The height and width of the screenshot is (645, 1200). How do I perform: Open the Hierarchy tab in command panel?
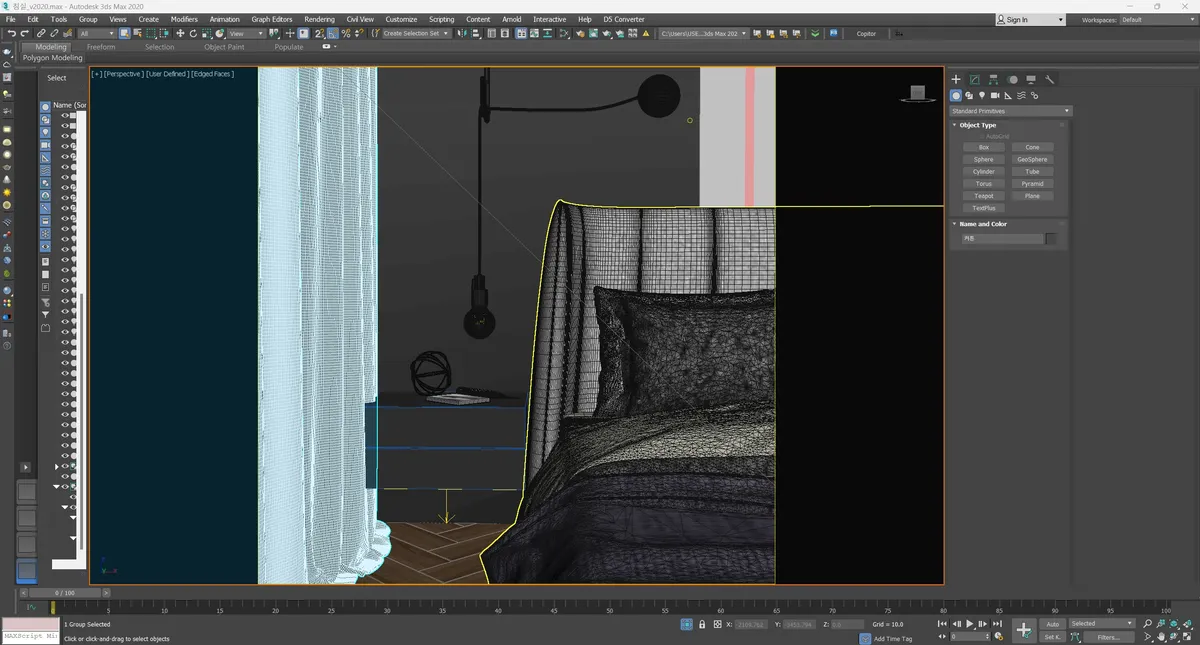pos(993,79)
